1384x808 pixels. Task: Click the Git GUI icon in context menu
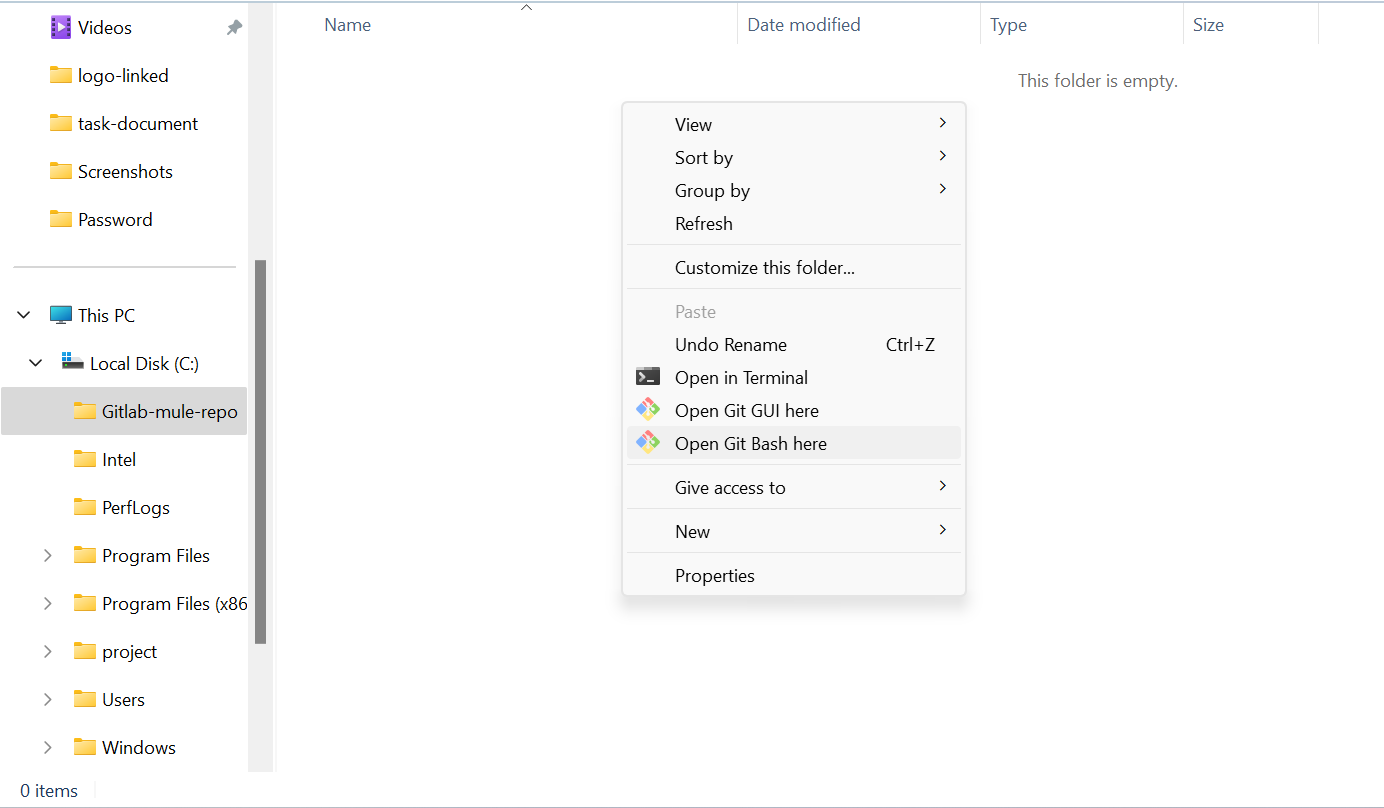(648, 410)
